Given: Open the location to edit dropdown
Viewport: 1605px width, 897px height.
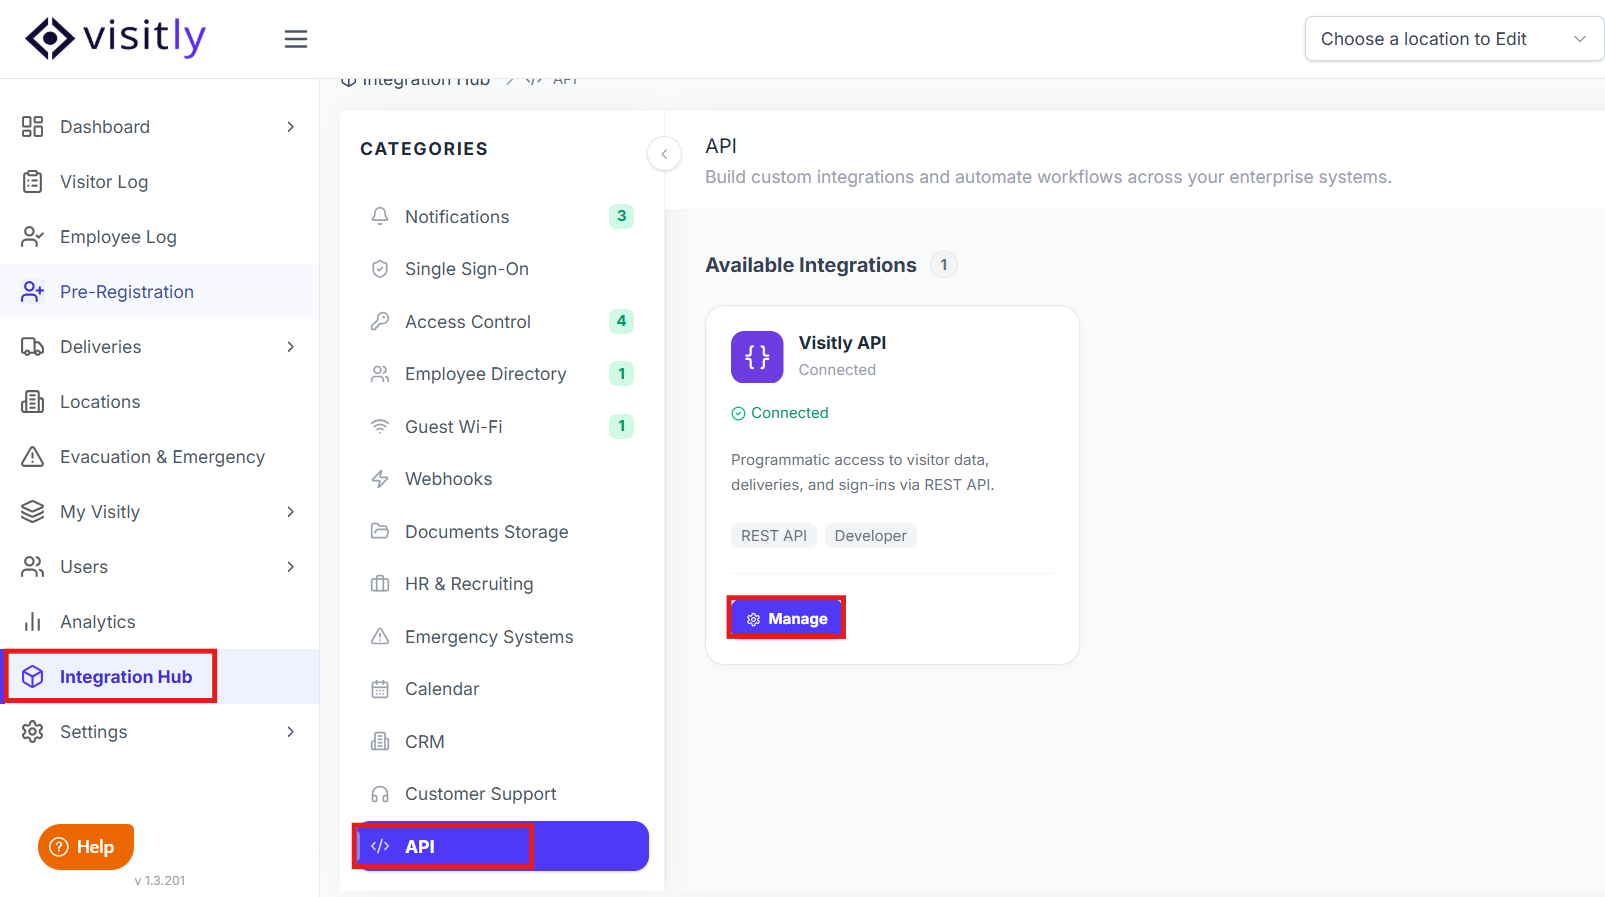Looking at the screenshot, I should 1454,39.
